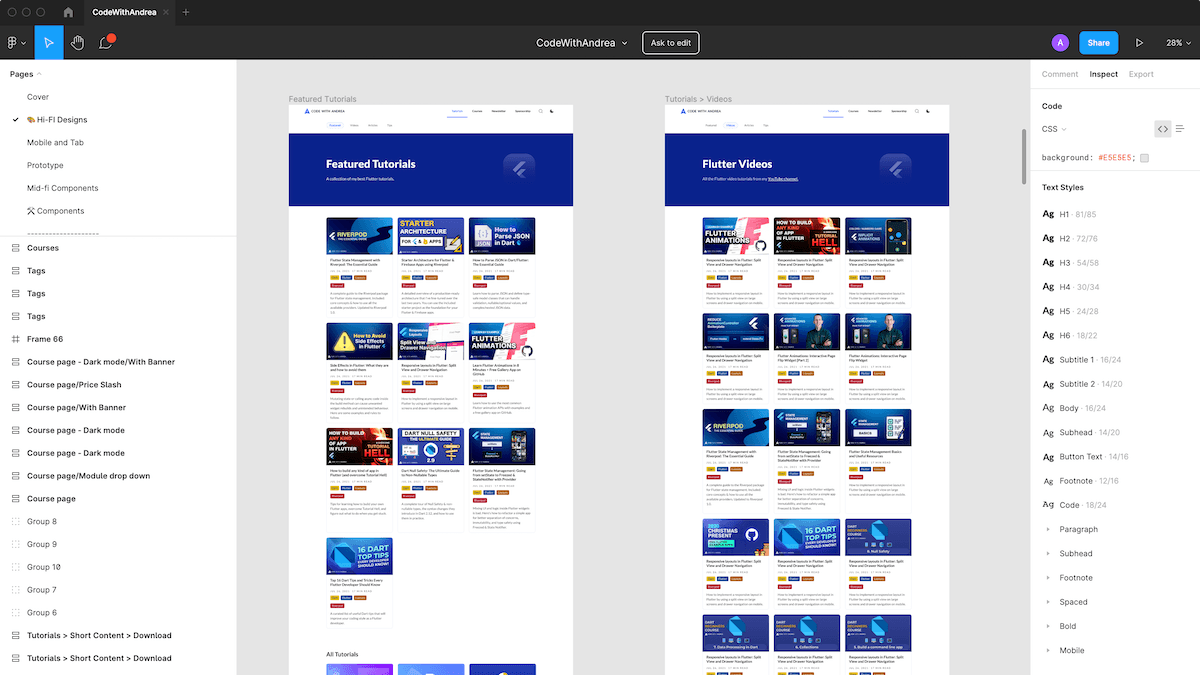Select the Hand tool
This screenshot has height=675, width=1200.
point(77,43)
